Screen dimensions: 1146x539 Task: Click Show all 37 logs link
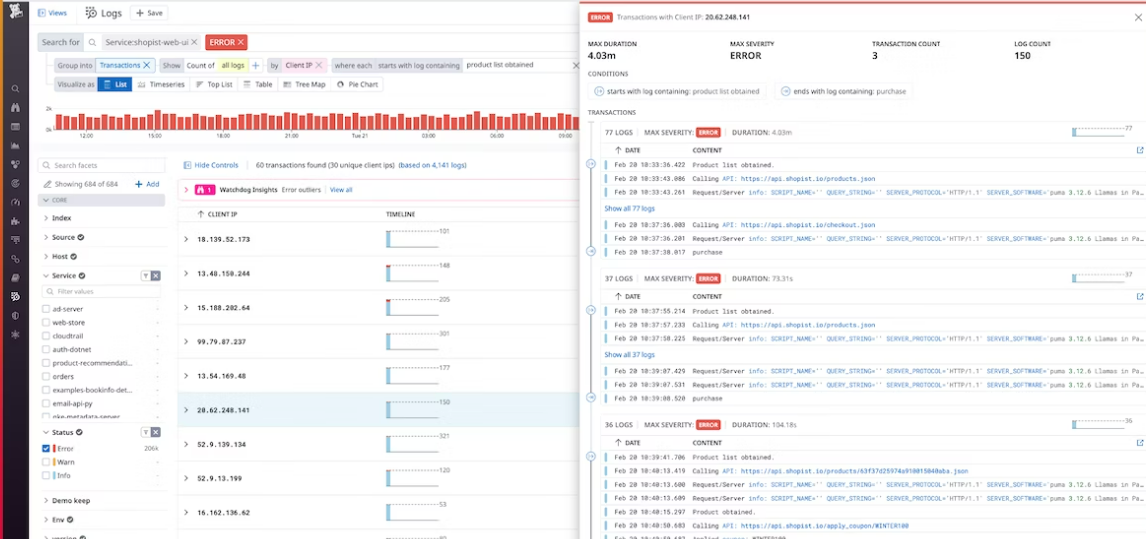(x=629, y=355)
